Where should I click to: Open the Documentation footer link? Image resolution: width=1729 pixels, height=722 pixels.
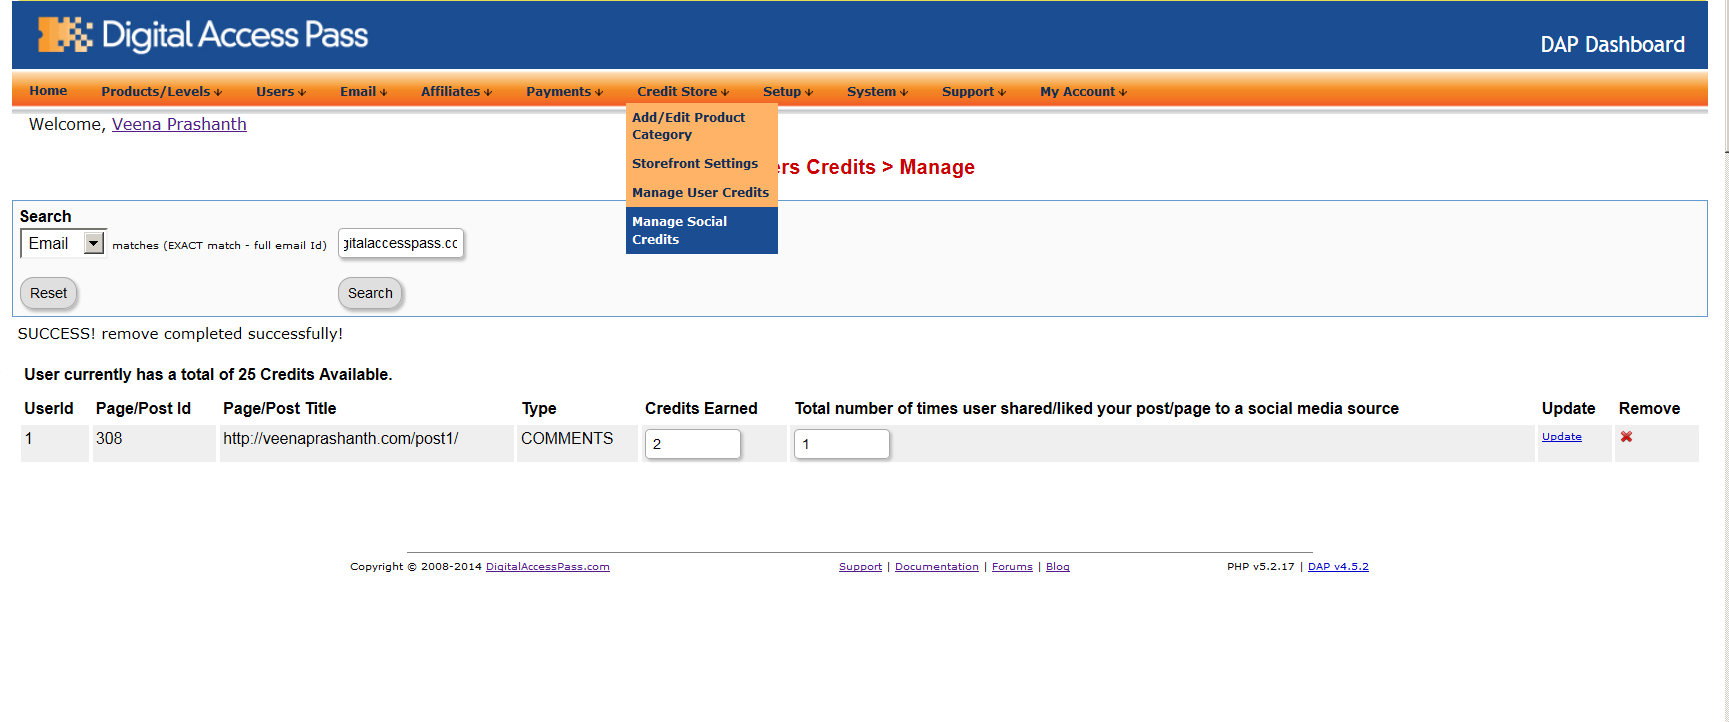(936, 567)
